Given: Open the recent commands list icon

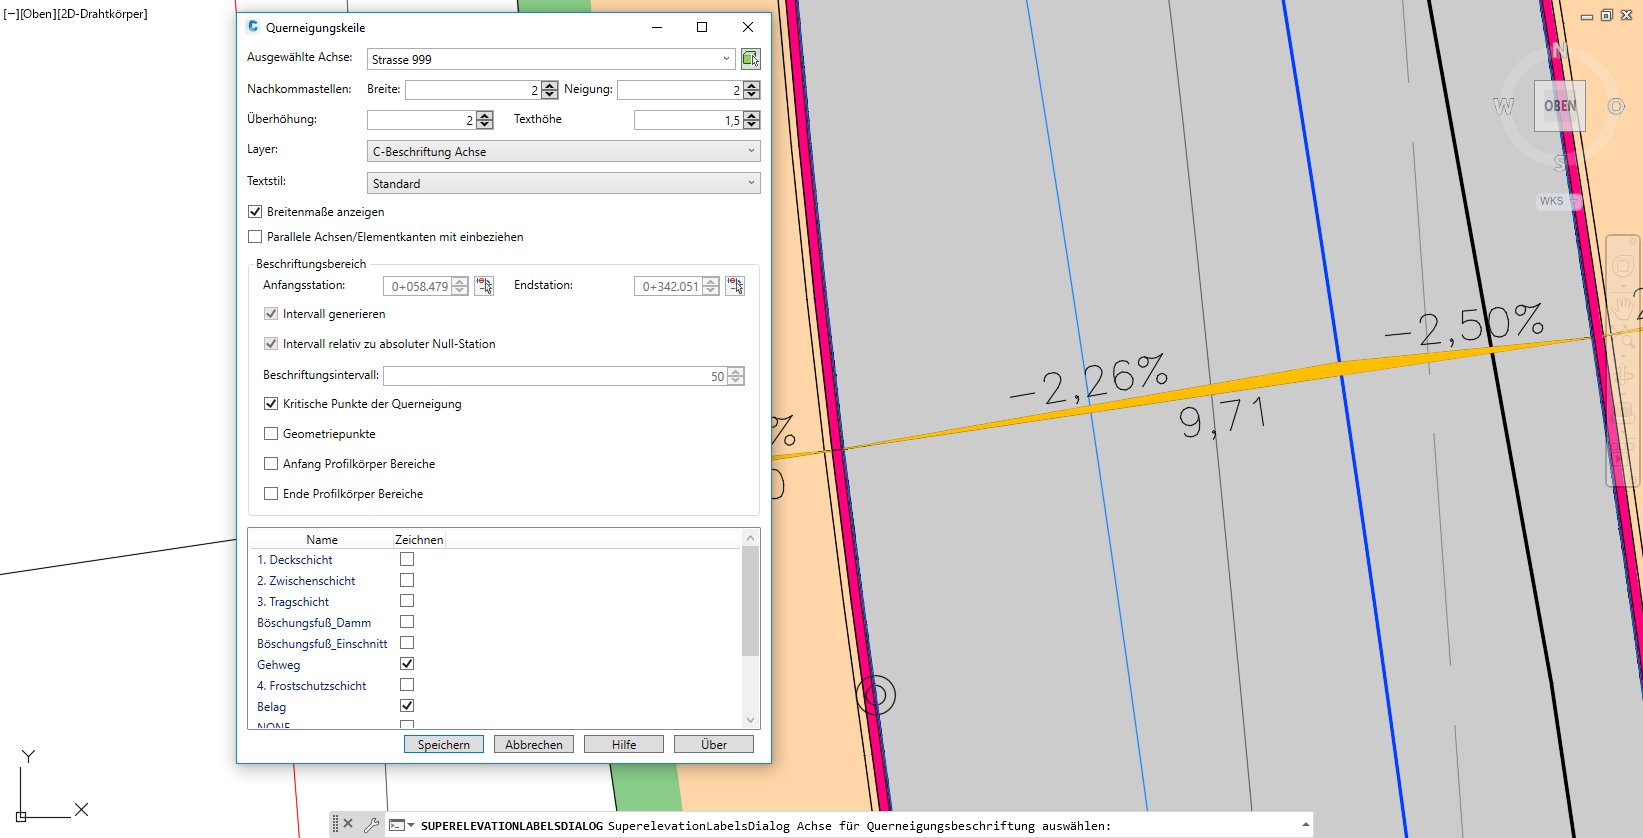Looking at the screenshot, I should point(401,825).
